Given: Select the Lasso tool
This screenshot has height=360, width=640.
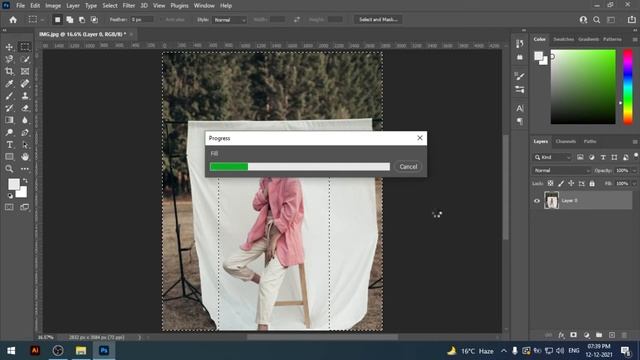Looking at the screenshot, I should point(9,60).
